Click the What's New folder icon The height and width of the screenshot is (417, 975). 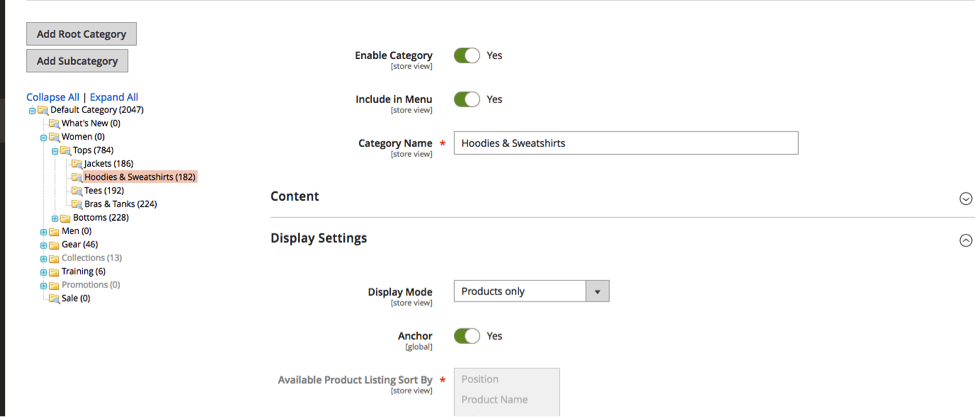click(x=54, y=124)
